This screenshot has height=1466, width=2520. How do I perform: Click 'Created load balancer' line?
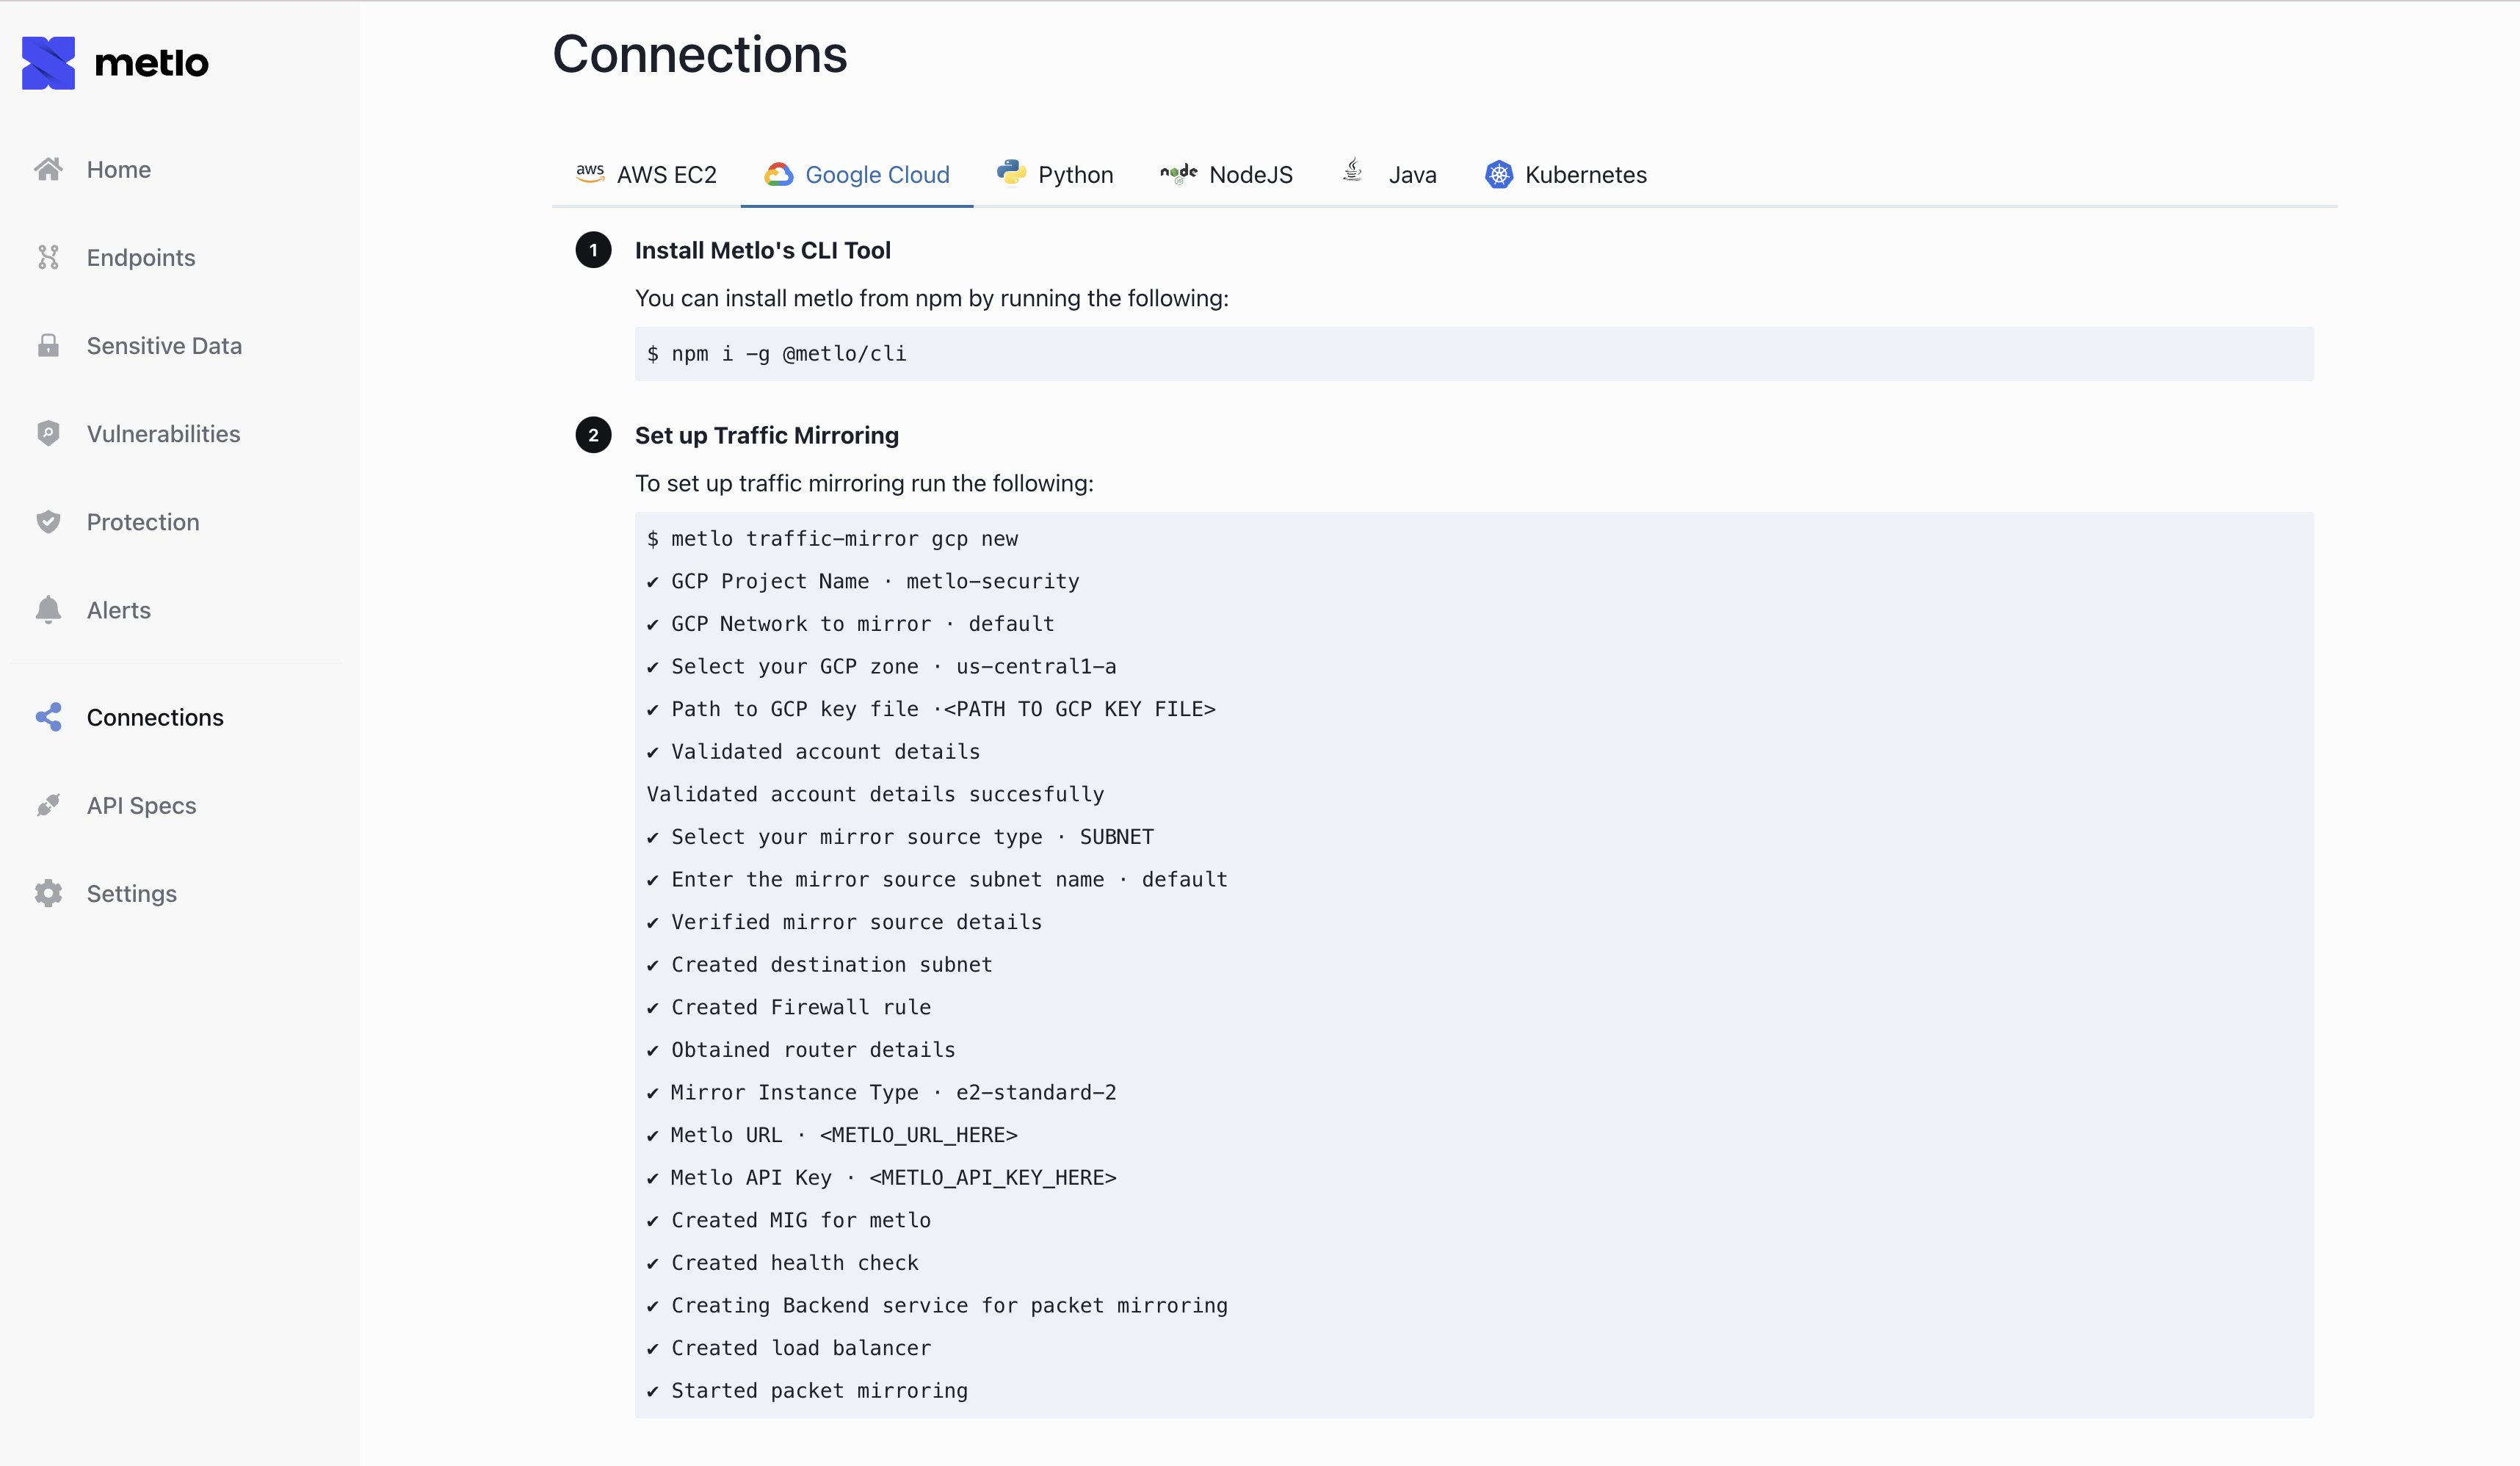click(x=789, y=1347)
